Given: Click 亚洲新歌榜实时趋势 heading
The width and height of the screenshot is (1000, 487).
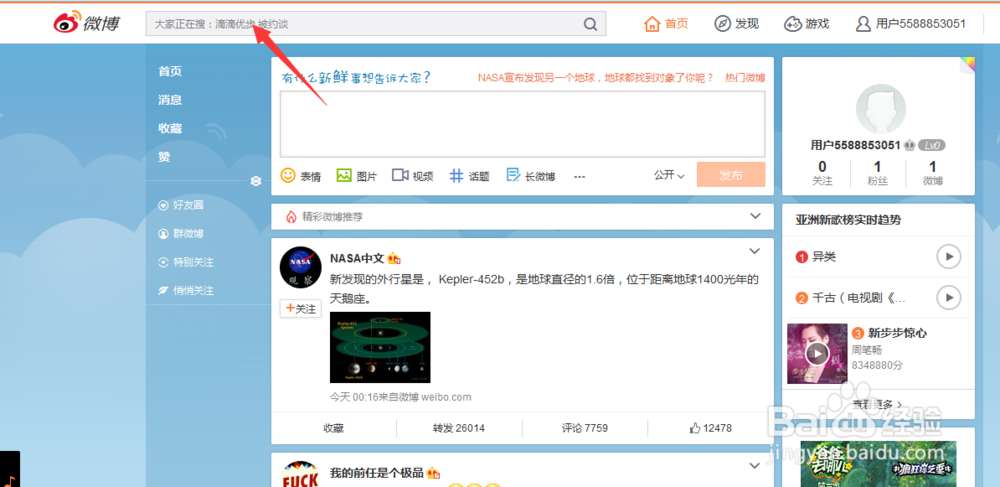Looking at the screenshot, I should pyautogui.click(x=848, y=220).
